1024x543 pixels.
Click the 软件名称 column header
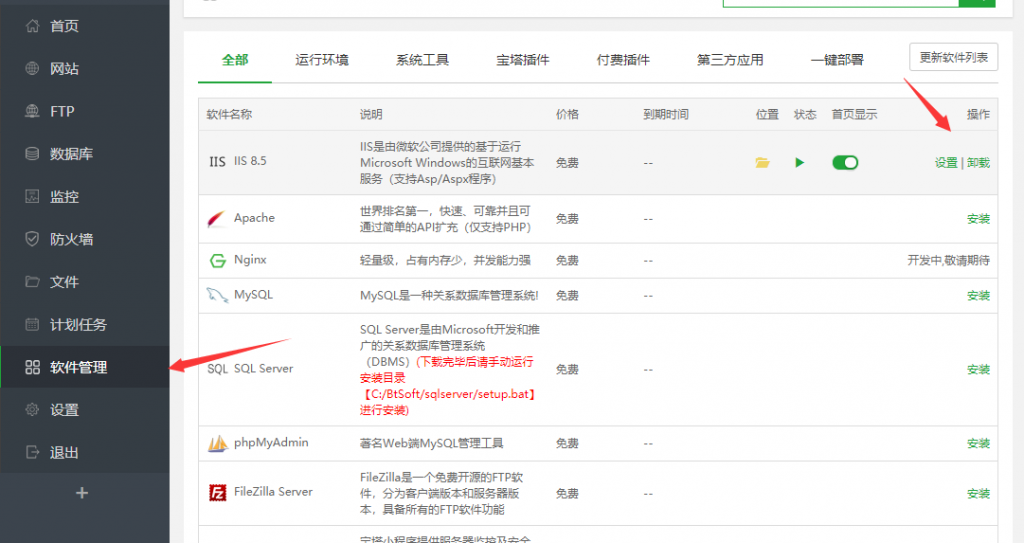pos(229,114)
